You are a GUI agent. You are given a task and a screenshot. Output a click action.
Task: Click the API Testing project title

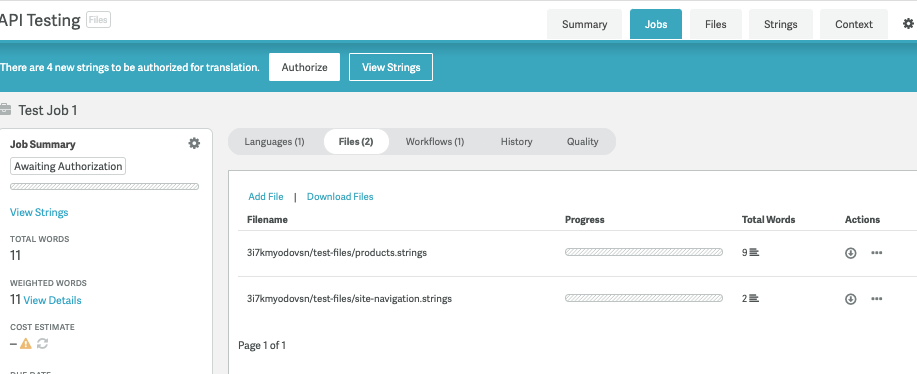click(x=40, y=20)
